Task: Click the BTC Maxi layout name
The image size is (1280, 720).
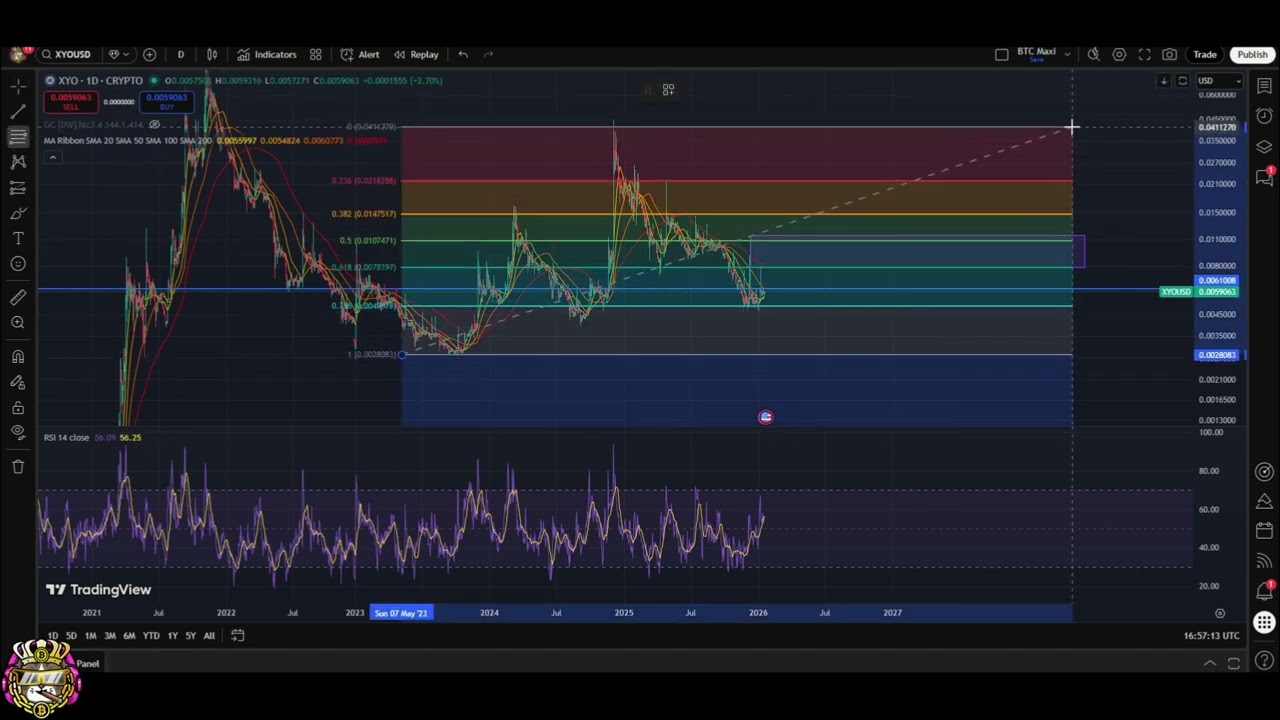Action: point(1036,52)
